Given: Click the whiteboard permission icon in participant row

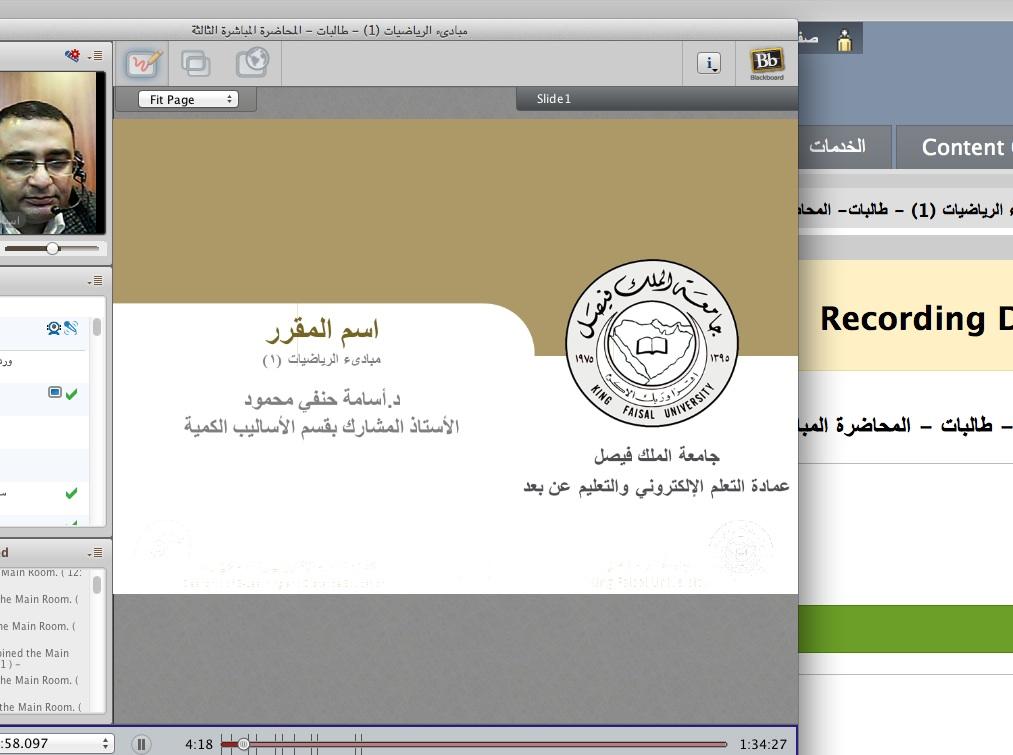Looking at the screenshot, I should tap(55, 392).
